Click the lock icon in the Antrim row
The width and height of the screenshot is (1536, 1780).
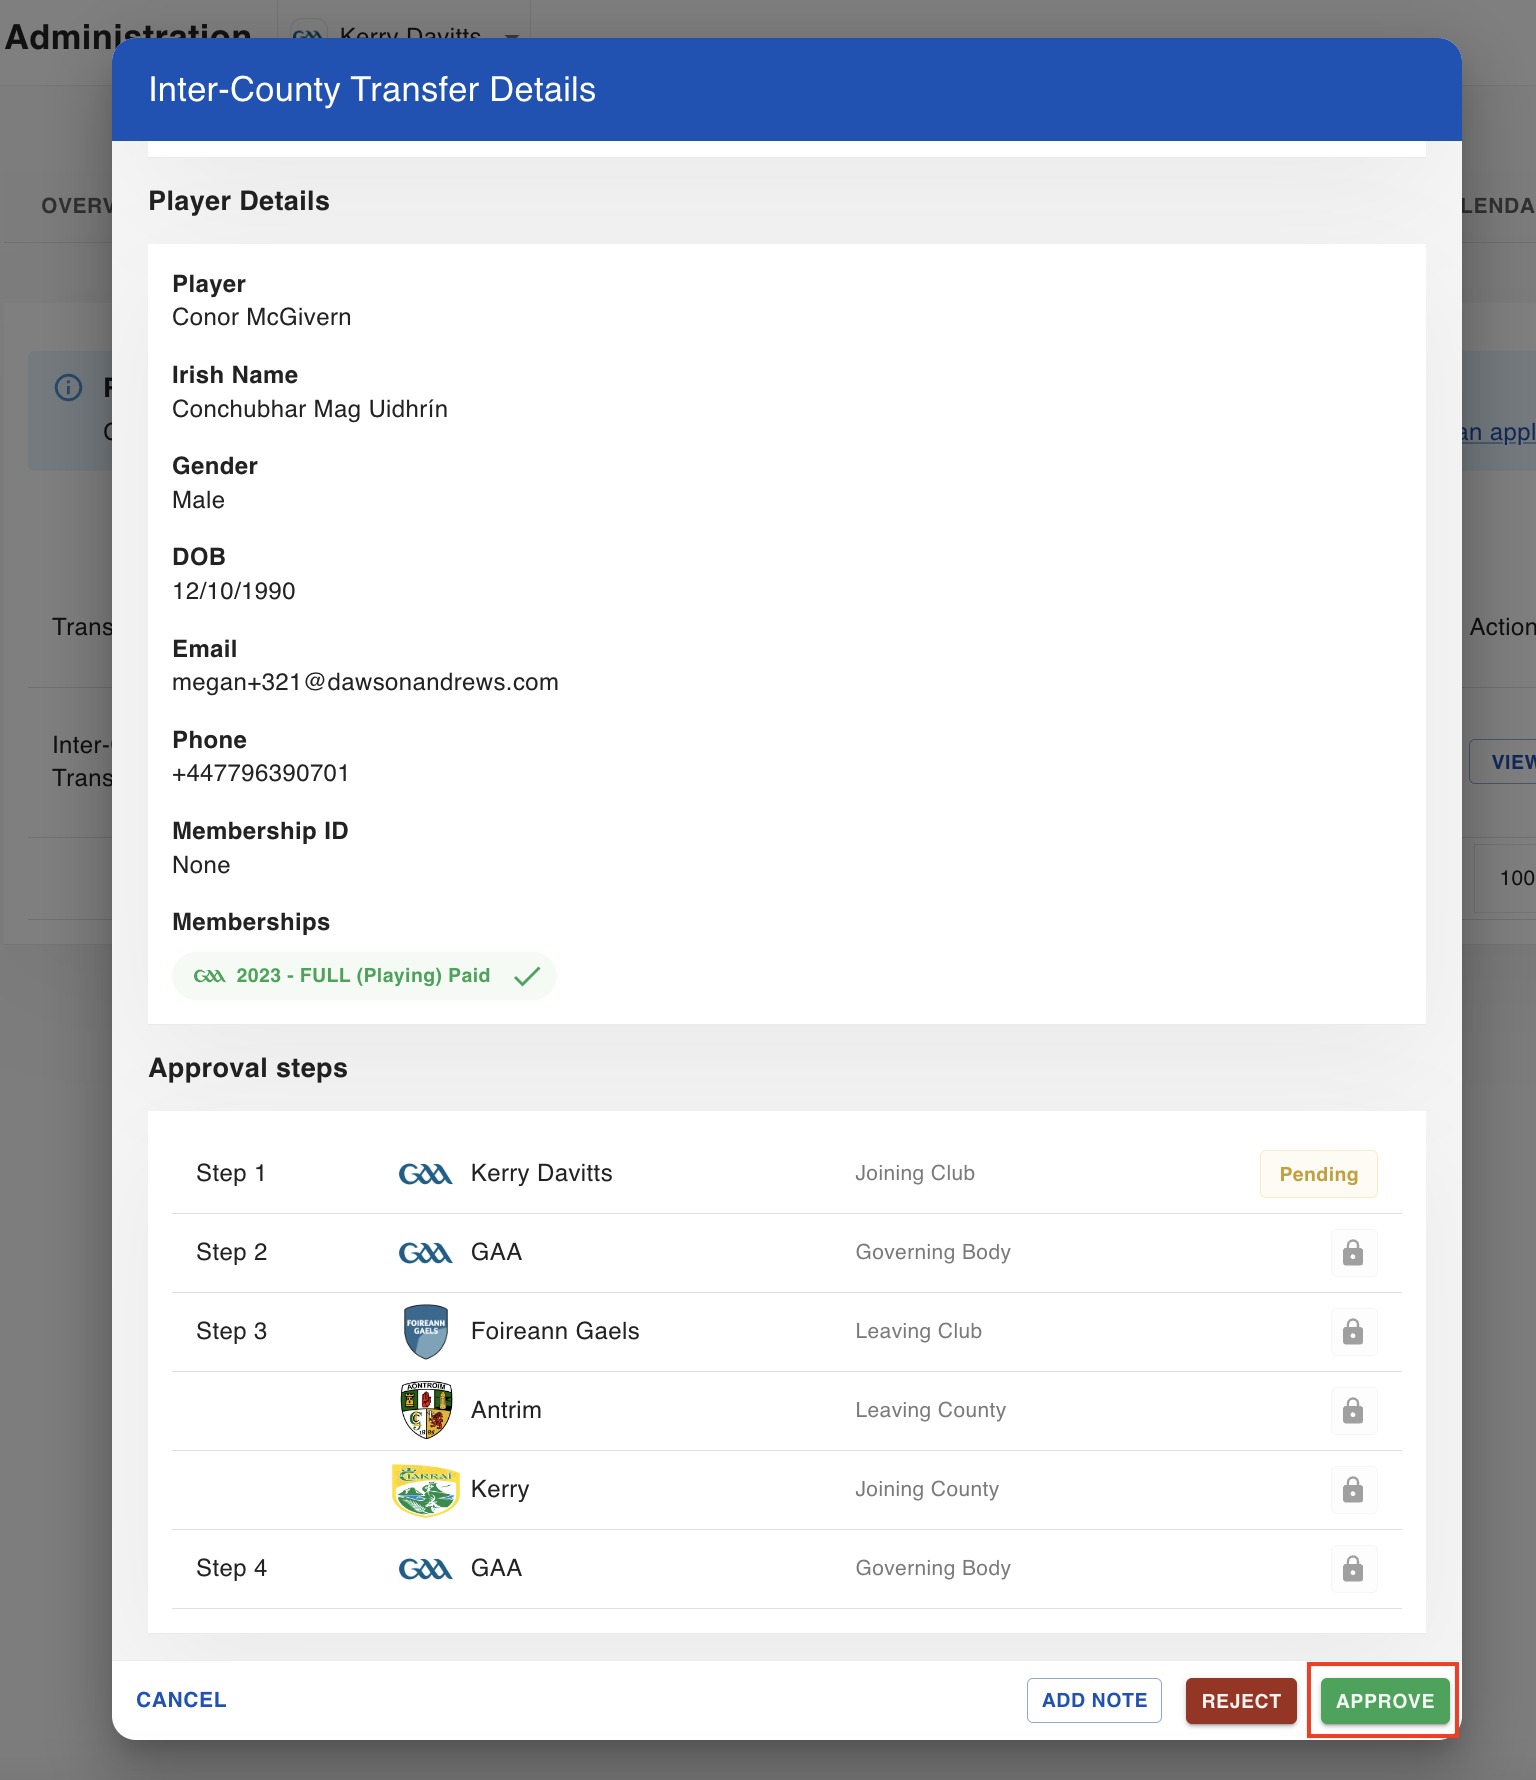coord(1353,1411)
